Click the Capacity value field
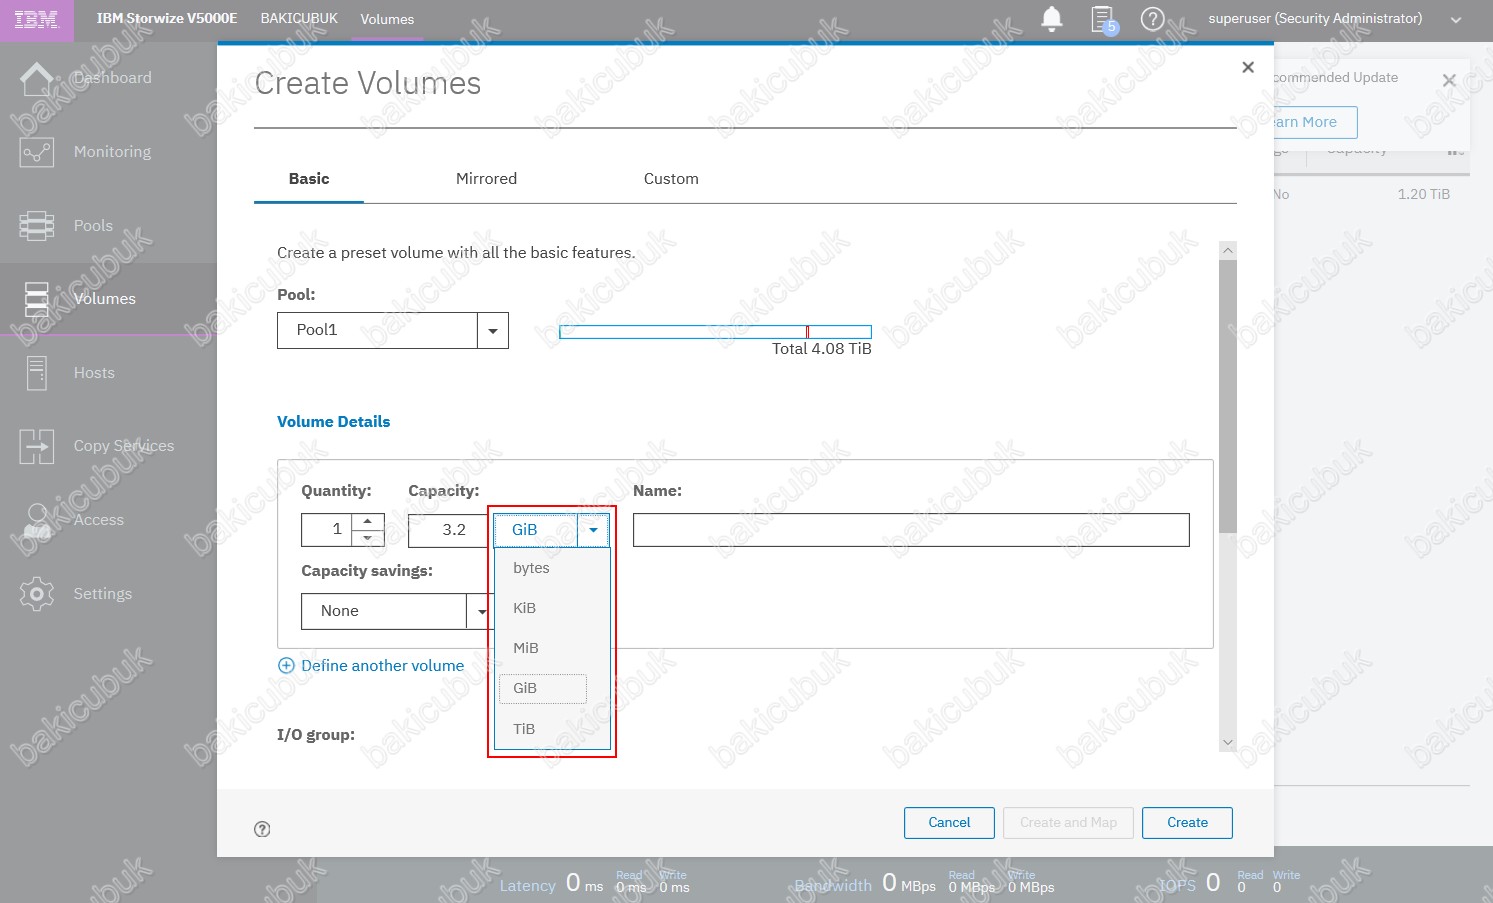This screenshot has width=1493, height=903. [449, 530]
